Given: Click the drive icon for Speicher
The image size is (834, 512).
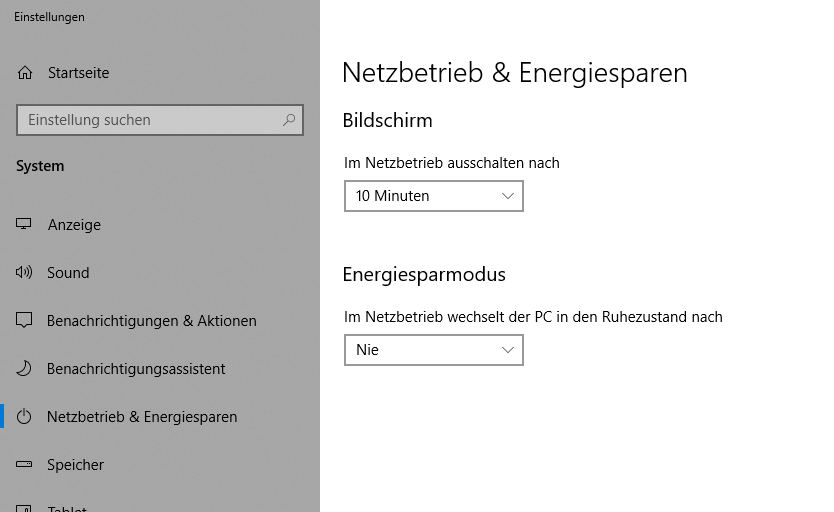Looking at the screenshot, I should point(24,464).
